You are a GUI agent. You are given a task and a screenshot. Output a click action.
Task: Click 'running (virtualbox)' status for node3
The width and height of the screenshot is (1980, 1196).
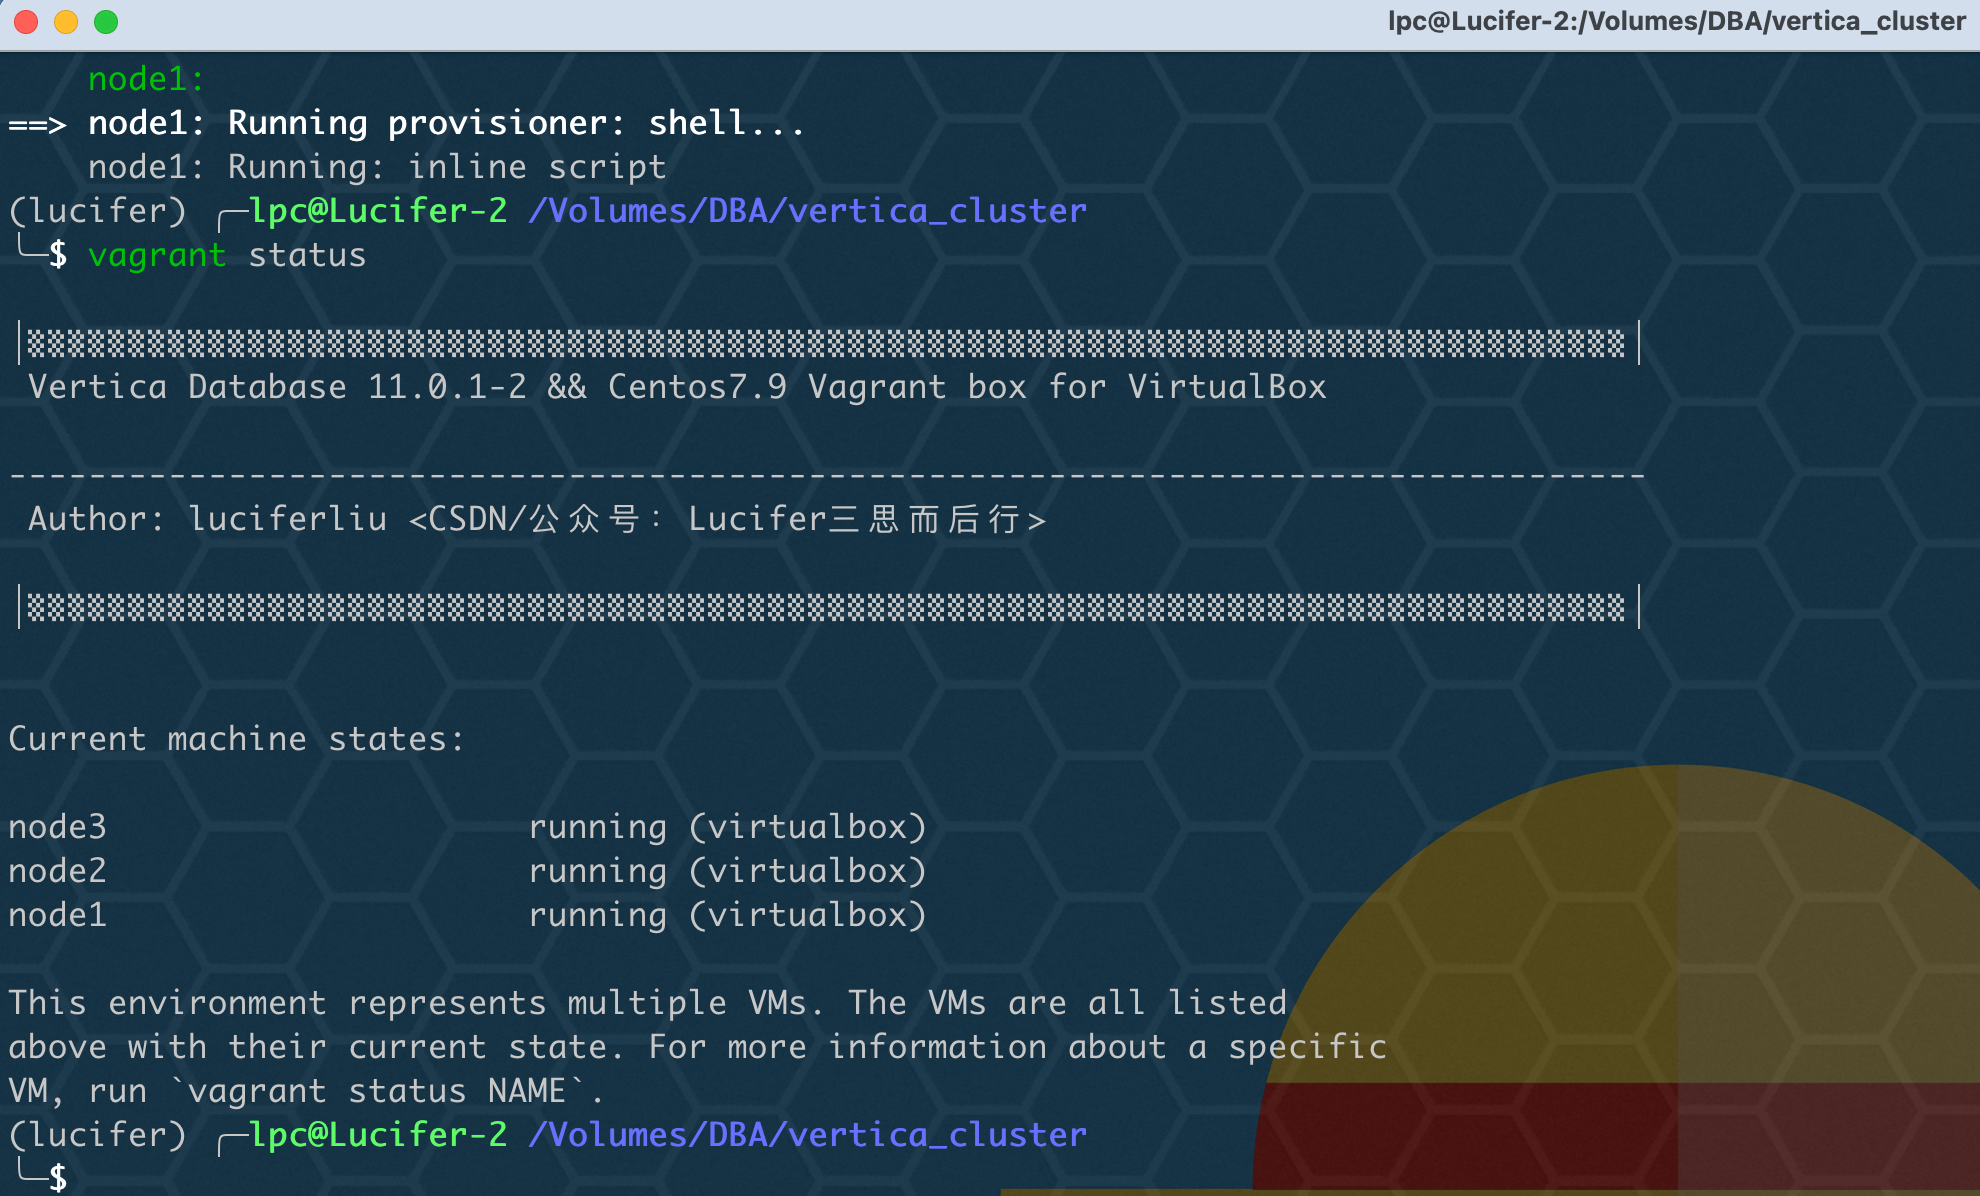[x=727, y=828]
